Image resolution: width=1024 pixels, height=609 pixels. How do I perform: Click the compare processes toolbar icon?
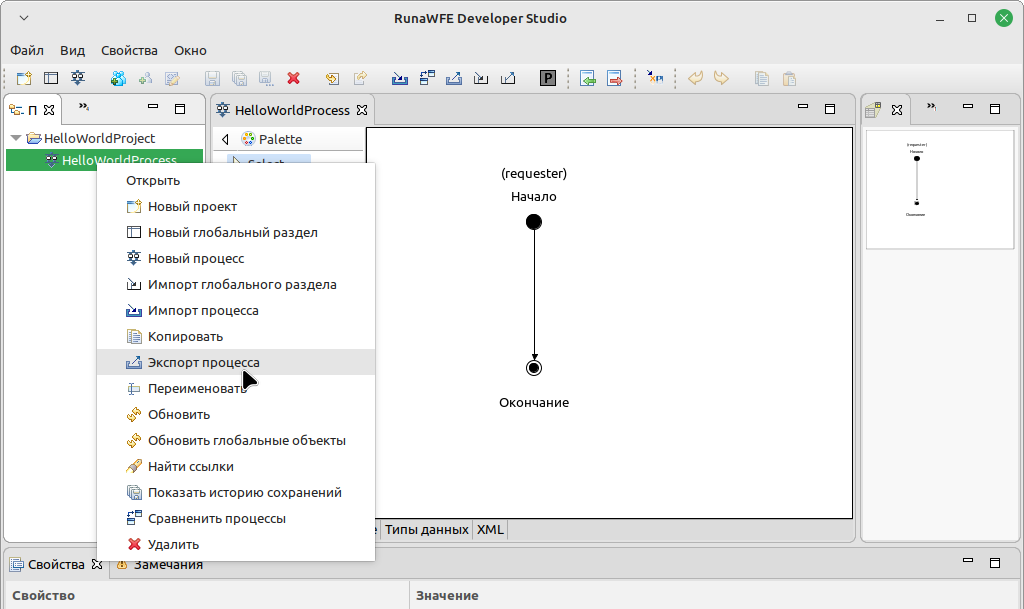click(427, 78)
